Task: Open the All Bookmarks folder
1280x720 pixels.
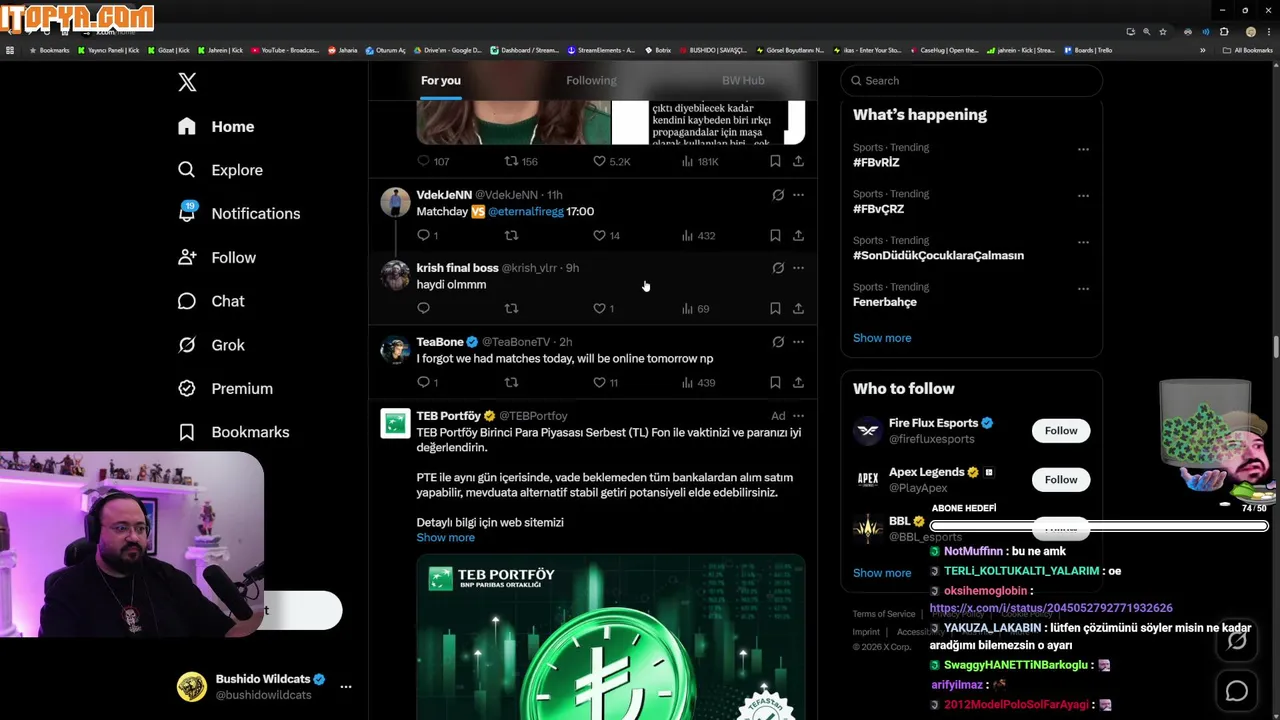Action: pyautogui.click(x=1247, y=50)
